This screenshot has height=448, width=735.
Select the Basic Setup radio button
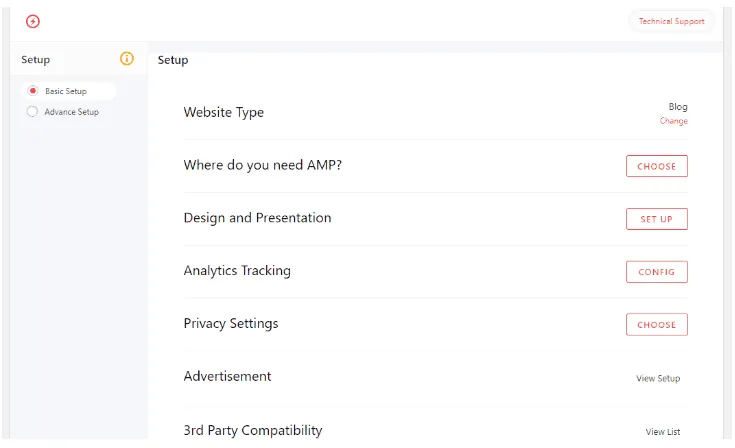[33, 91]
